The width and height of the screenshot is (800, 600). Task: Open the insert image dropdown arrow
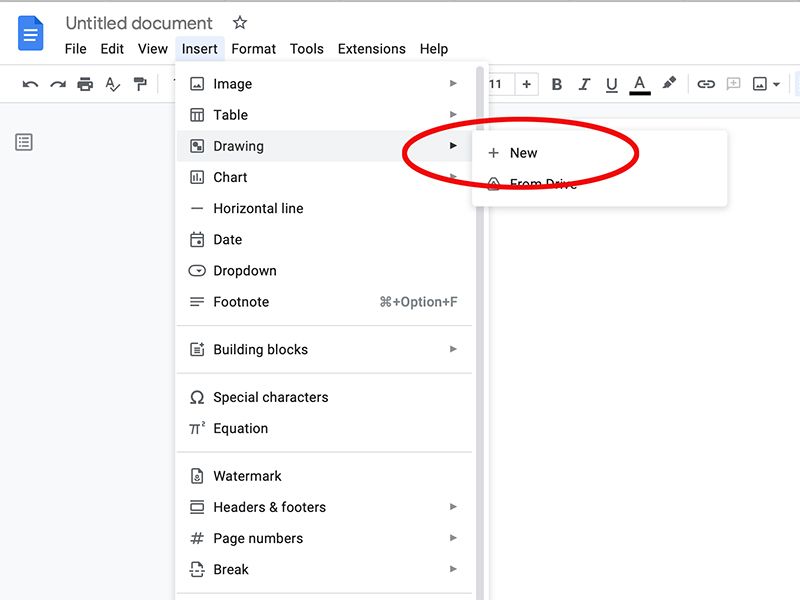(x=774, y=84)
